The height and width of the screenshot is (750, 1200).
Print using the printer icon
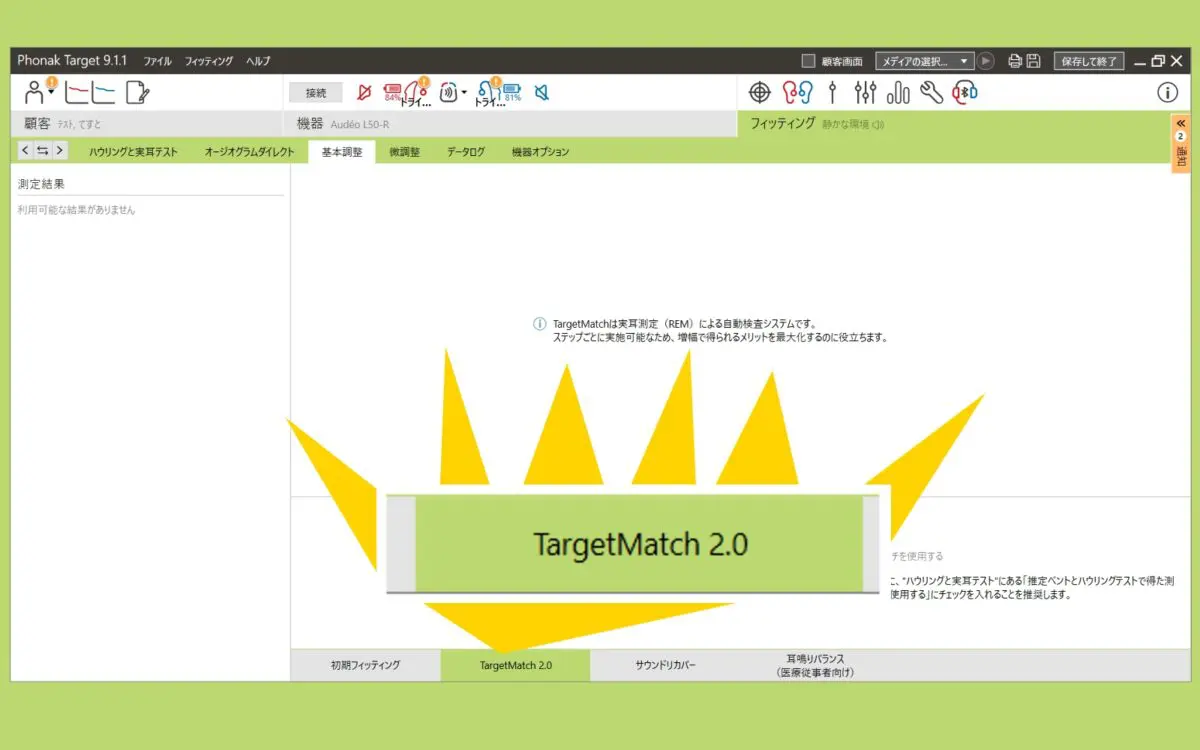click(1015, 61)
